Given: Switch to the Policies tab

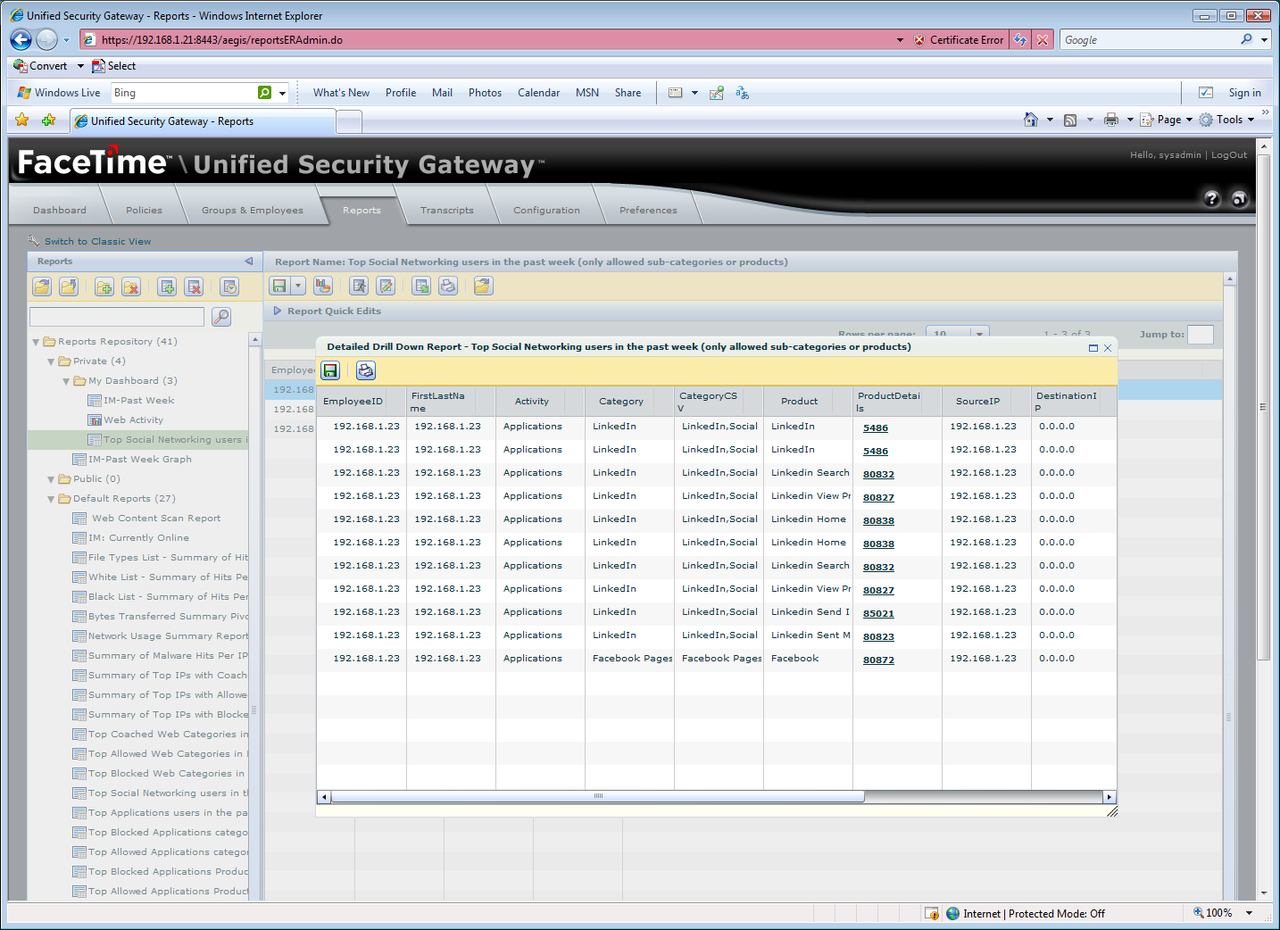Looking at the screenshot, I should (x=144, y=210).
